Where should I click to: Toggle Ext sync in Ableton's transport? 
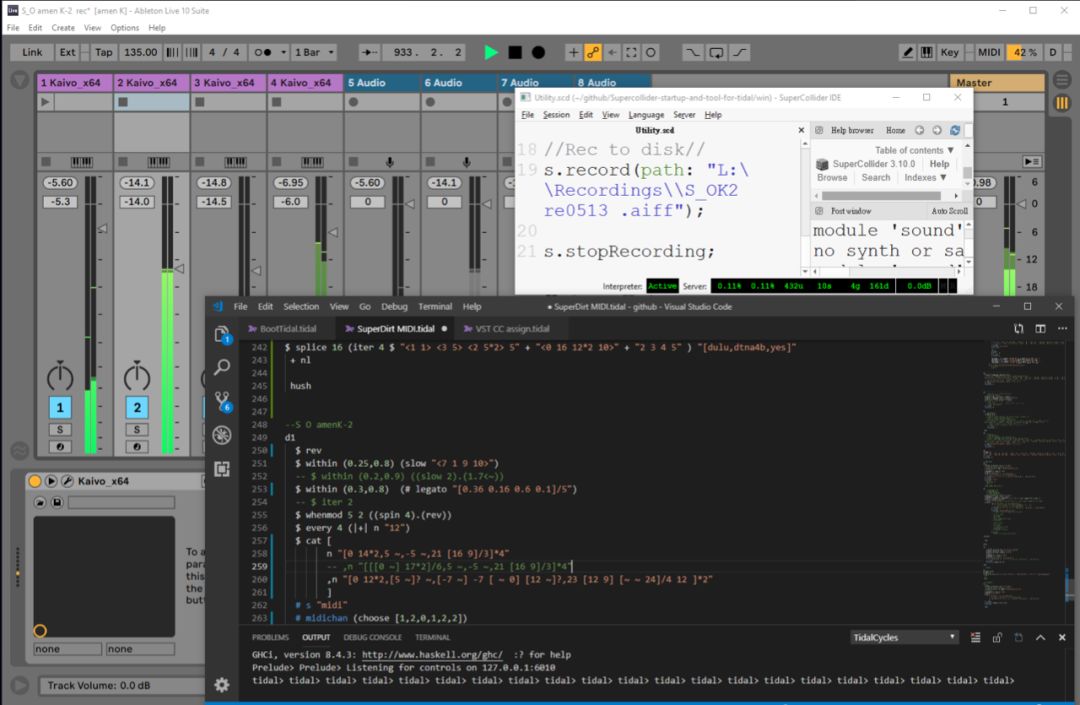pos(67,52)
